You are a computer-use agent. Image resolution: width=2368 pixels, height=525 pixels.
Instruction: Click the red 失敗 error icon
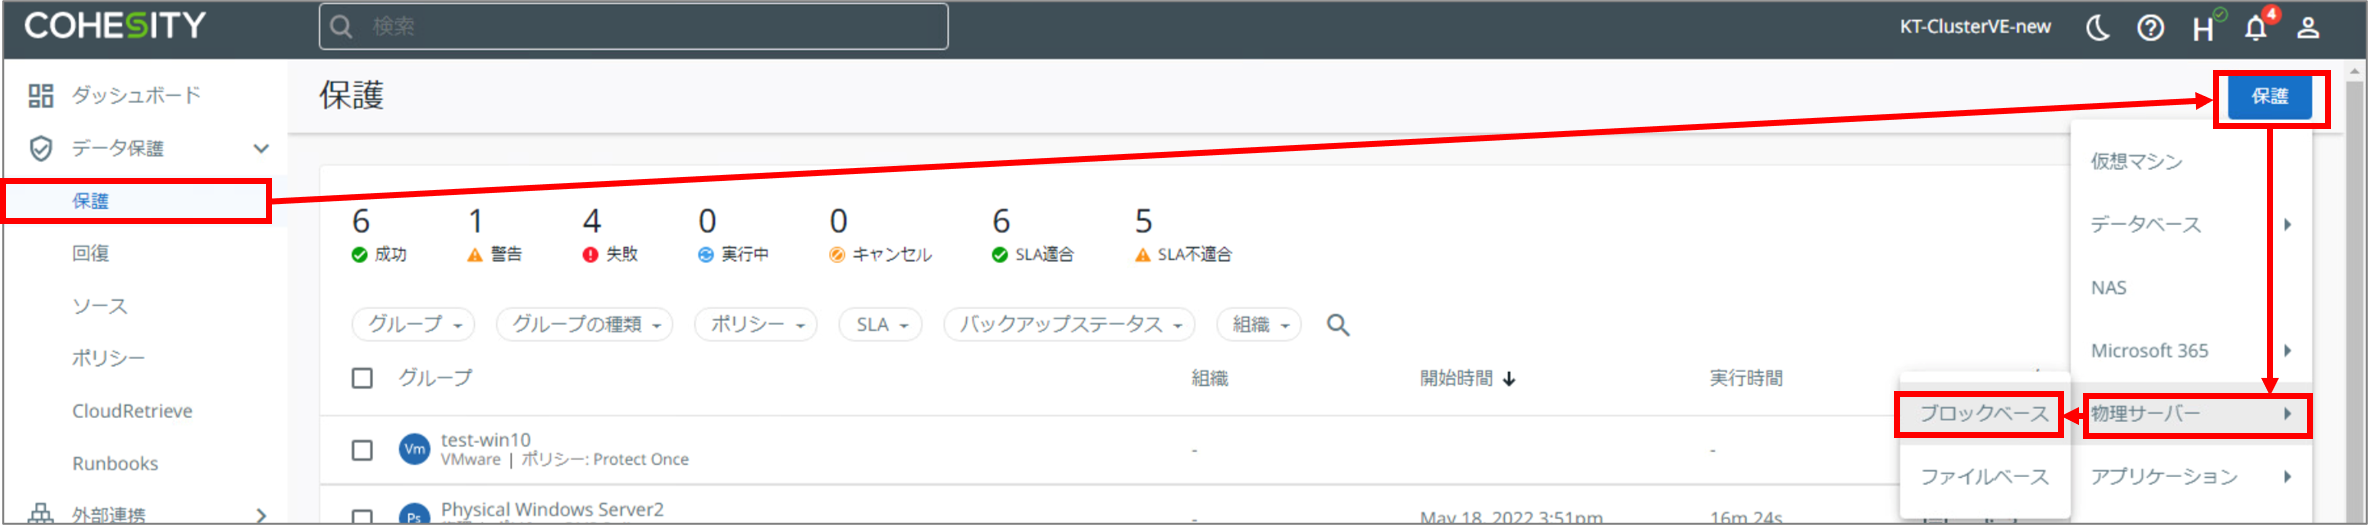(590, 255)
